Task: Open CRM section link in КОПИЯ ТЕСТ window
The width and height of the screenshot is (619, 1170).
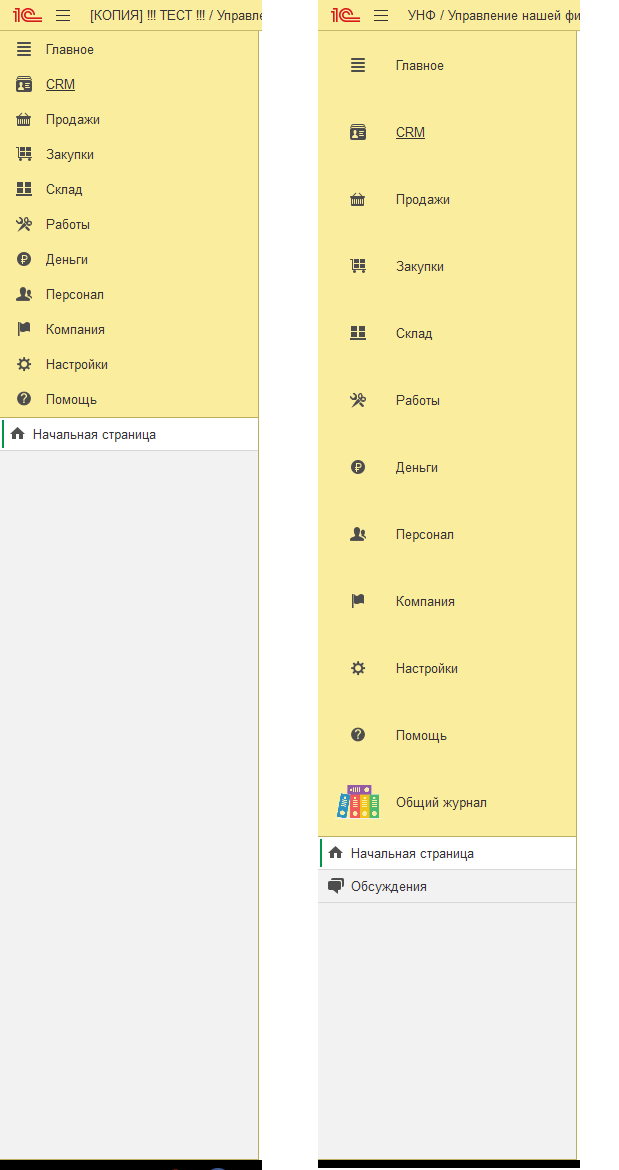Action: [60, 85]
